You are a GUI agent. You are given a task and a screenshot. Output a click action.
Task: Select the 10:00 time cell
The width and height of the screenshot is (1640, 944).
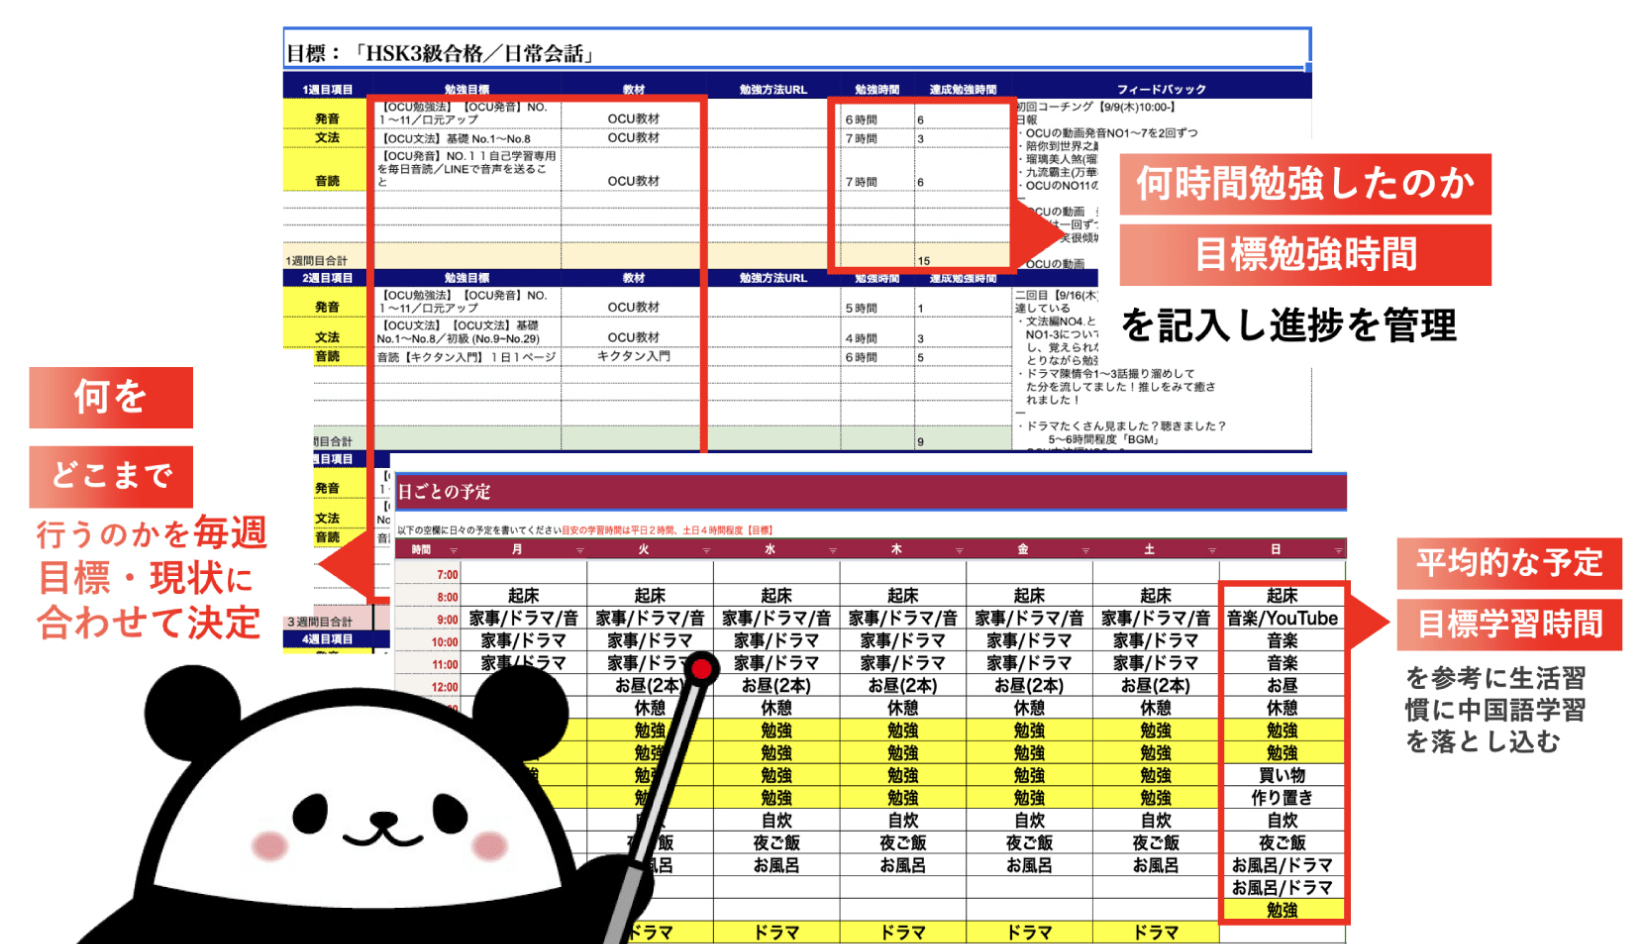pos(428,642)
